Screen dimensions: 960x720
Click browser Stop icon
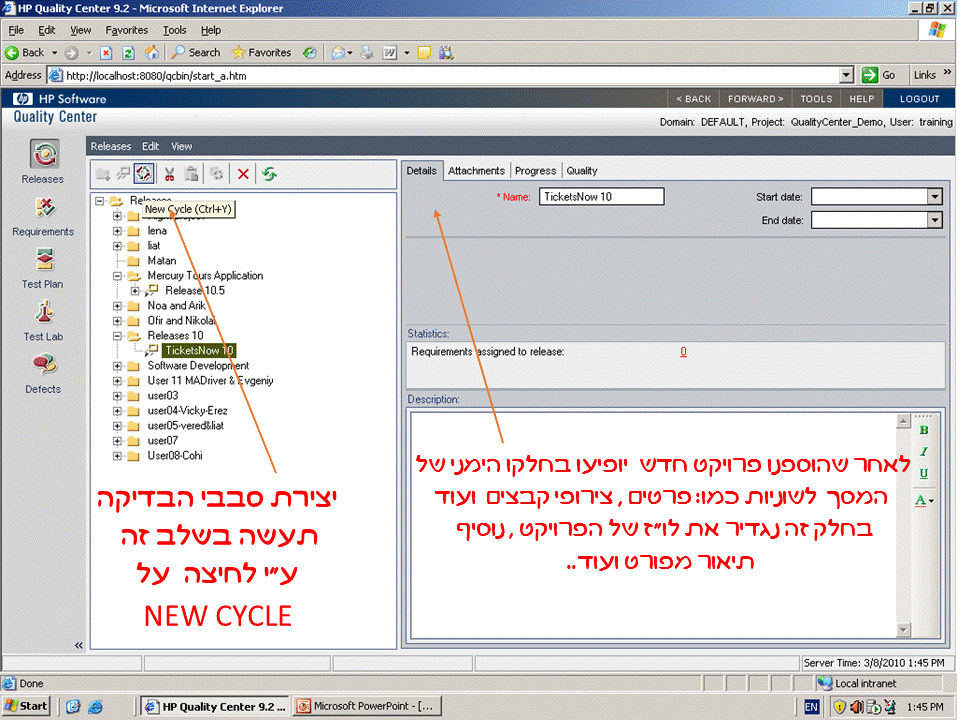tap(106, 53)
